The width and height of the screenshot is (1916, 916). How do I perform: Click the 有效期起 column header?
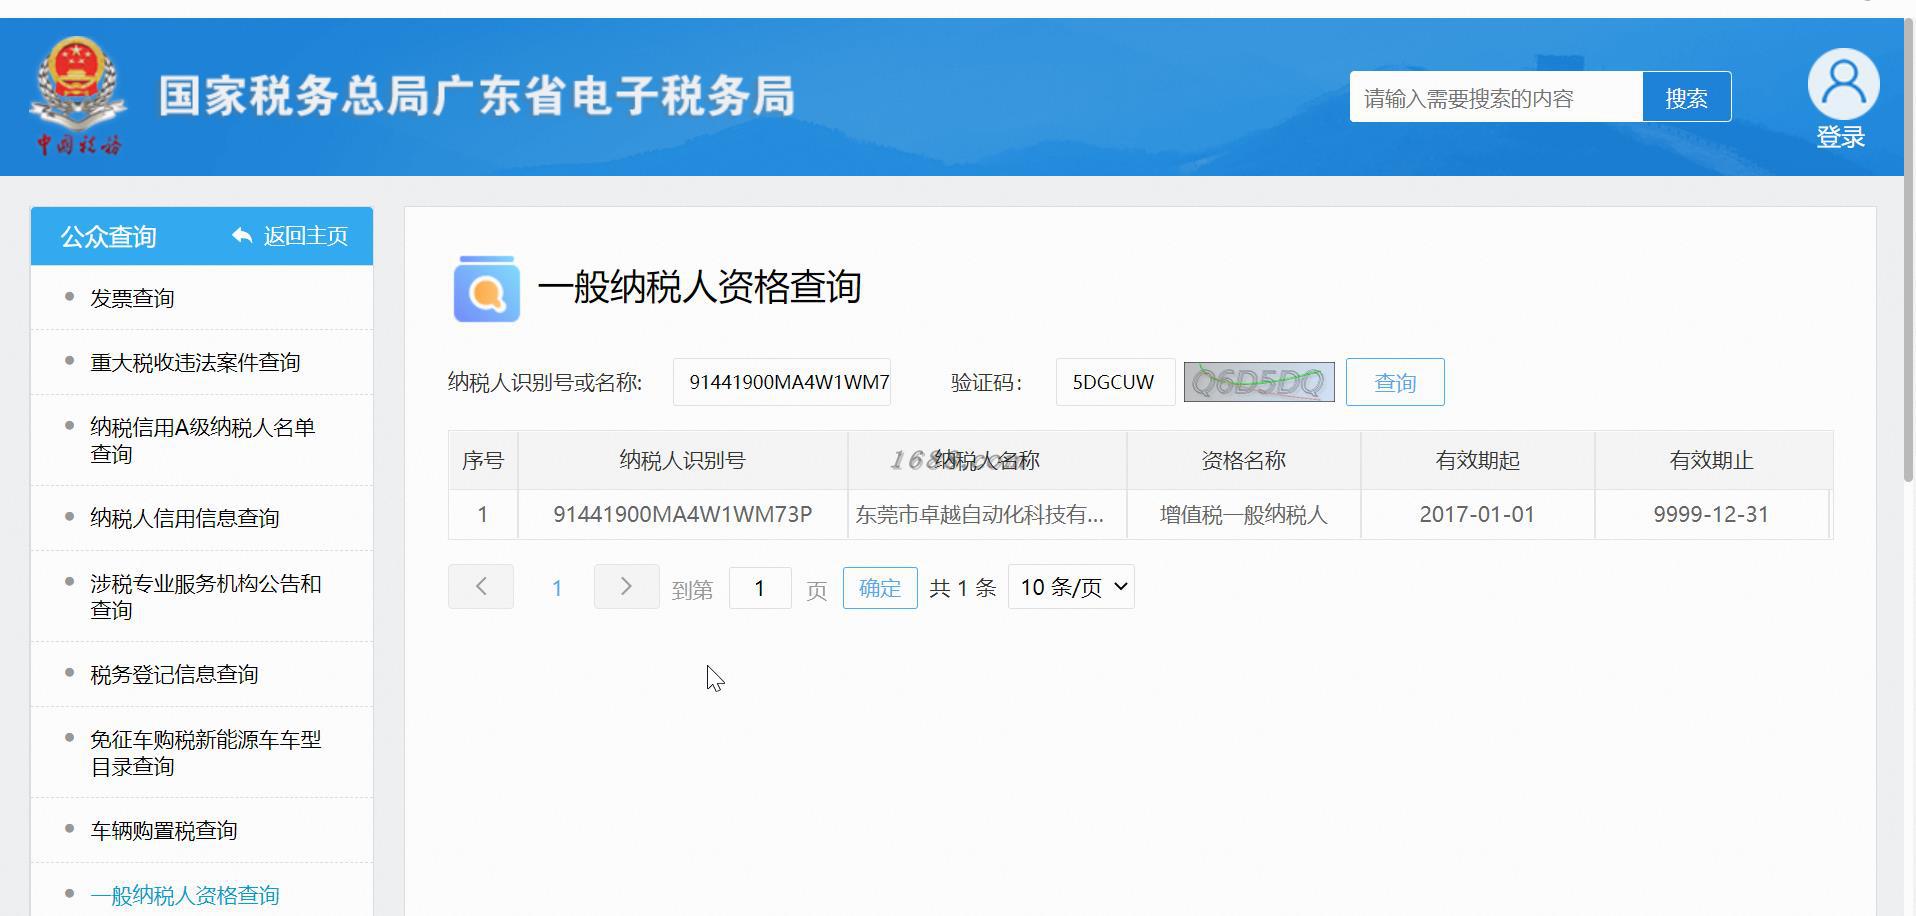pyautogui.click(x=1477, y=460)
